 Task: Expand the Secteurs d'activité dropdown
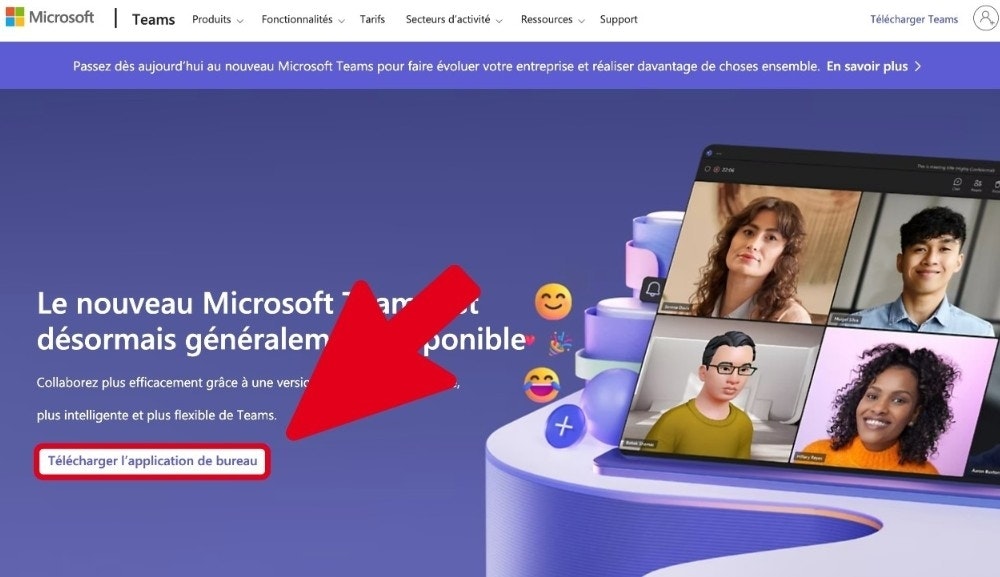(454, 19)
